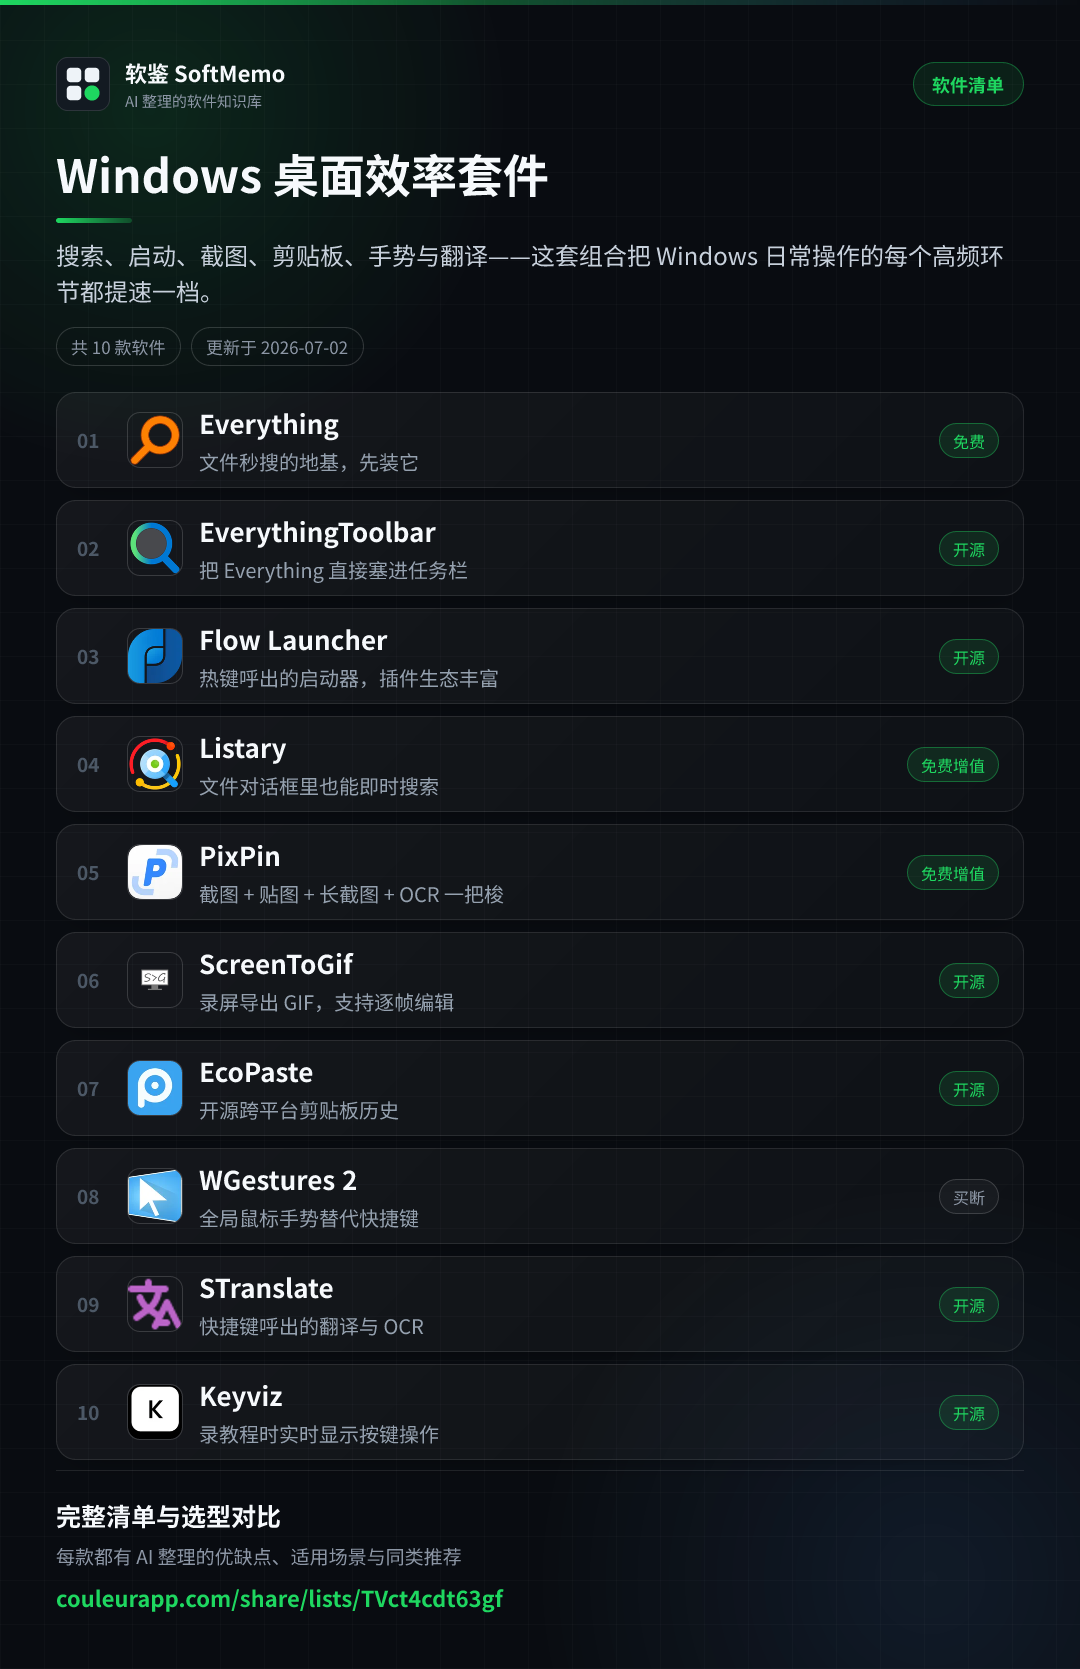Open the EcoPaste blue icon
This screenshot has width=1080, height=1669.
click(155, 1088)
